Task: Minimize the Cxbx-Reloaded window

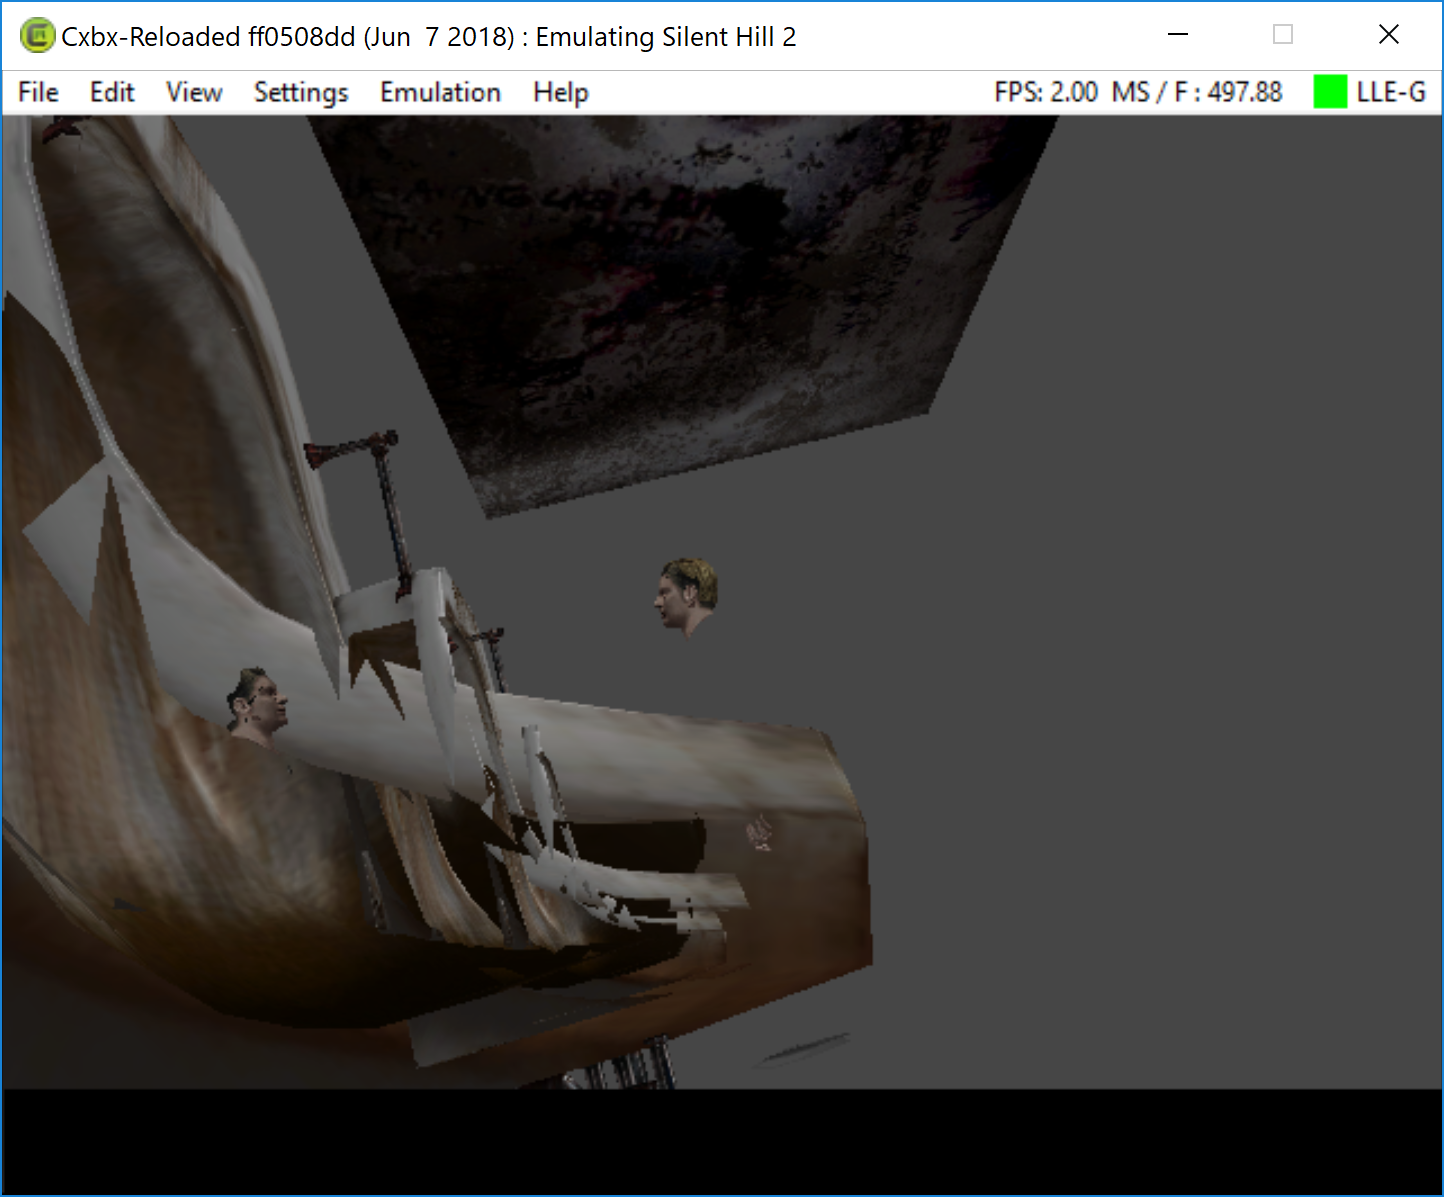Action: pyautogui.click(x=1178, y=35)
